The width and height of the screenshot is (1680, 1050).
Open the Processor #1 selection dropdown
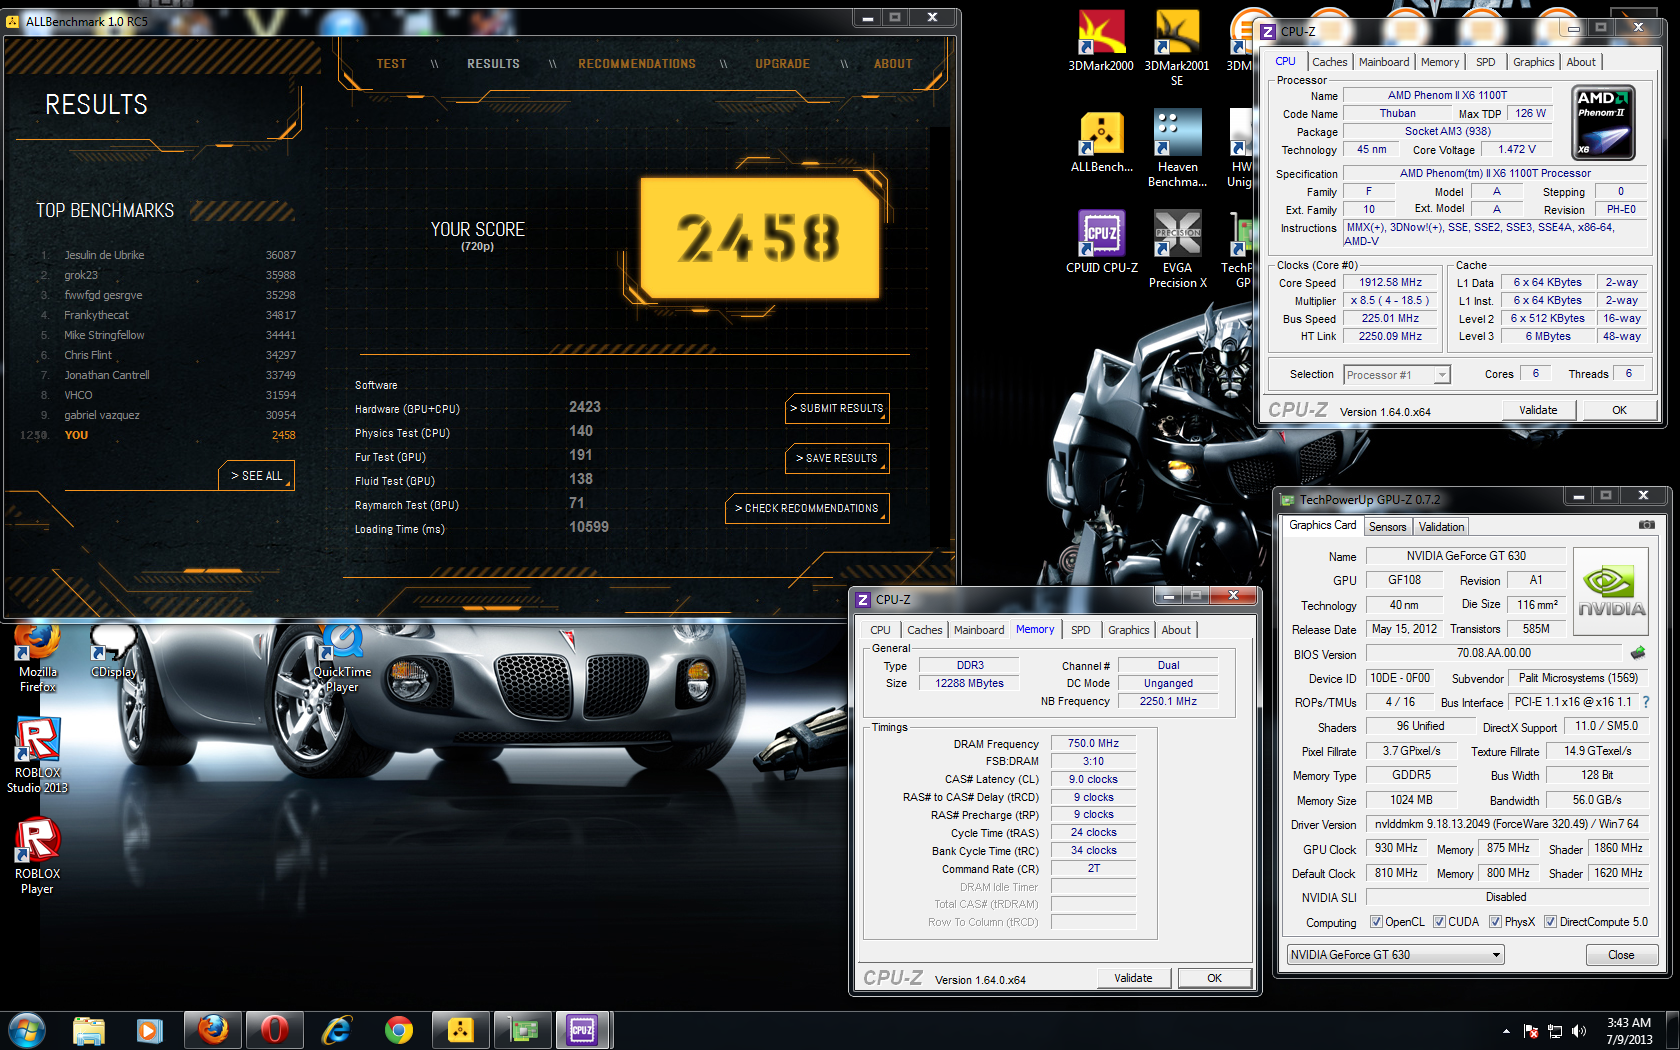(x=1396, y=375)
